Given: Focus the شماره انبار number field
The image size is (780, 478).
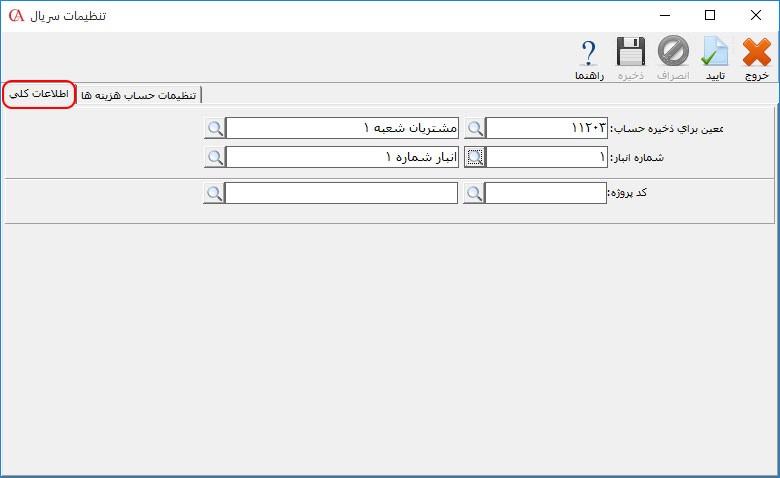Looking at the screenshot, I should 546,157.
